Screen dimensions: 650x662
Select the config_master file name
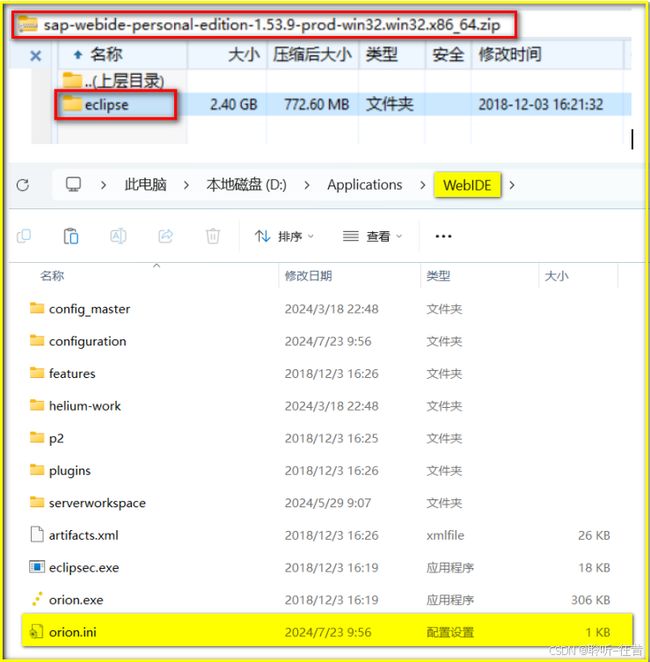click(89, 309)
